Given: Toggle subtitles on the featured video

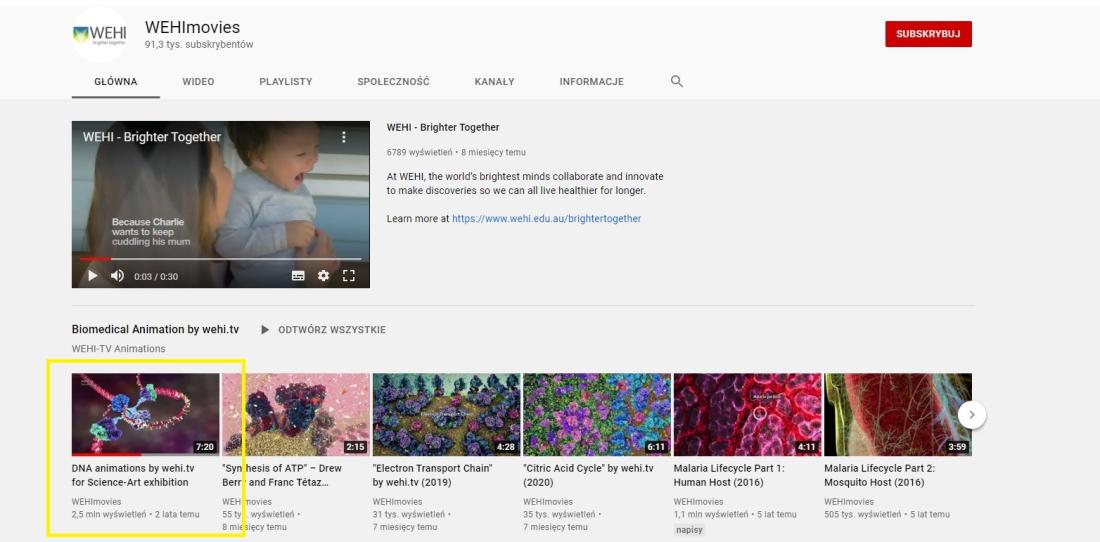Looking at the screenshot, I should (298, 276).
